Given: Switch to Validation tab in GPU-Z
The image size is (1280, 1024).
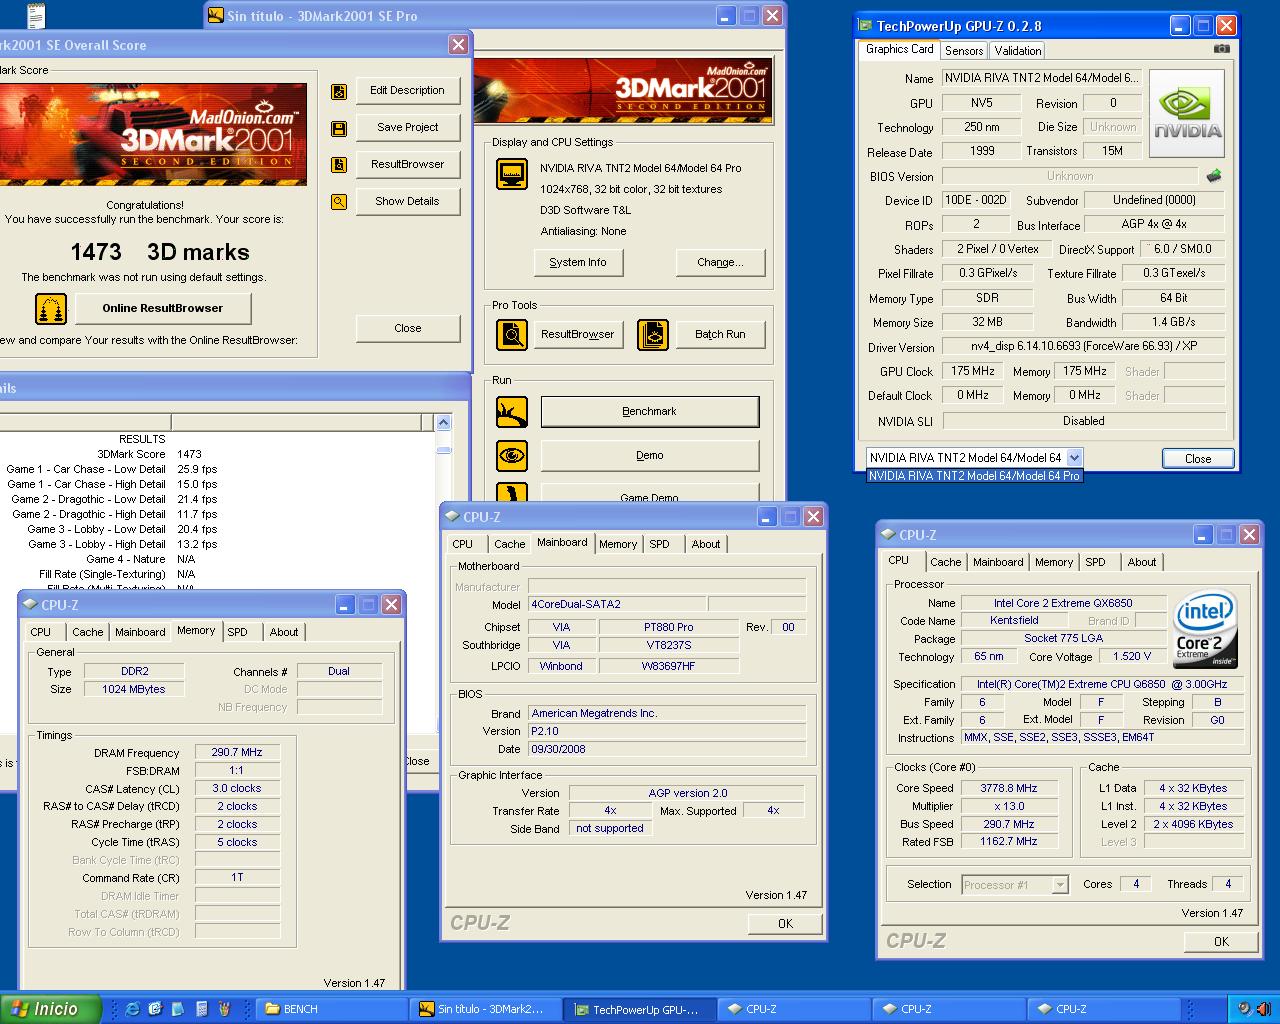Looking at the screenshot, I should [1018, 51].
